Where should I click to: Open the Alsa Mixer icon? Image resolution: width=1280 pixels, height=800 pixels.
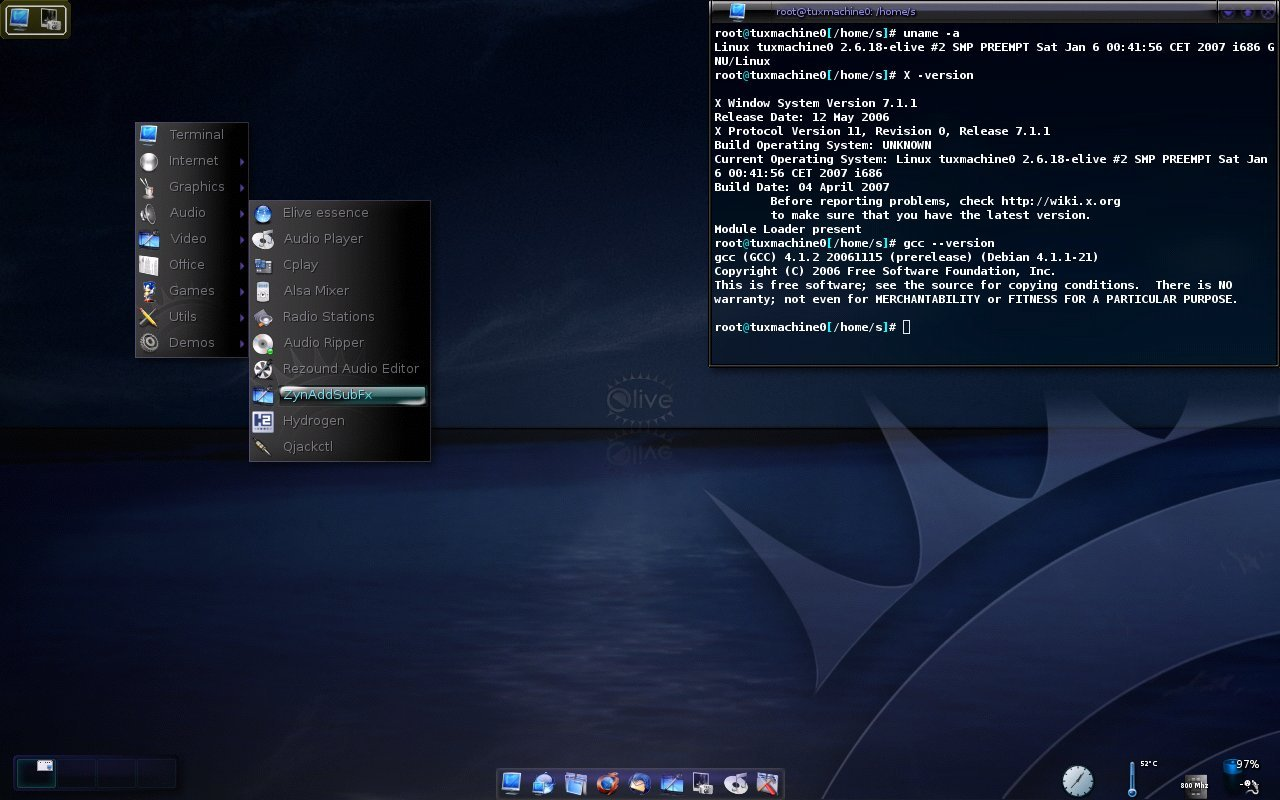263,291
